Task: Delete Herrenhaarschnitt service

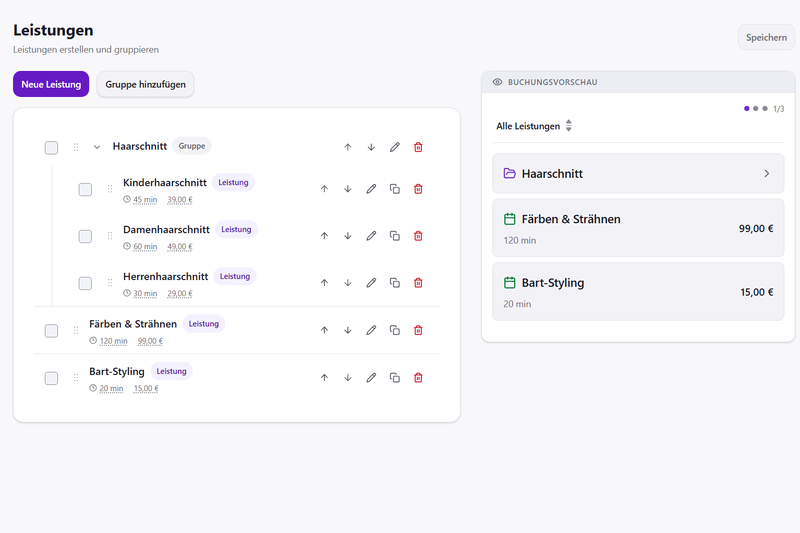Action: (418, 283)
